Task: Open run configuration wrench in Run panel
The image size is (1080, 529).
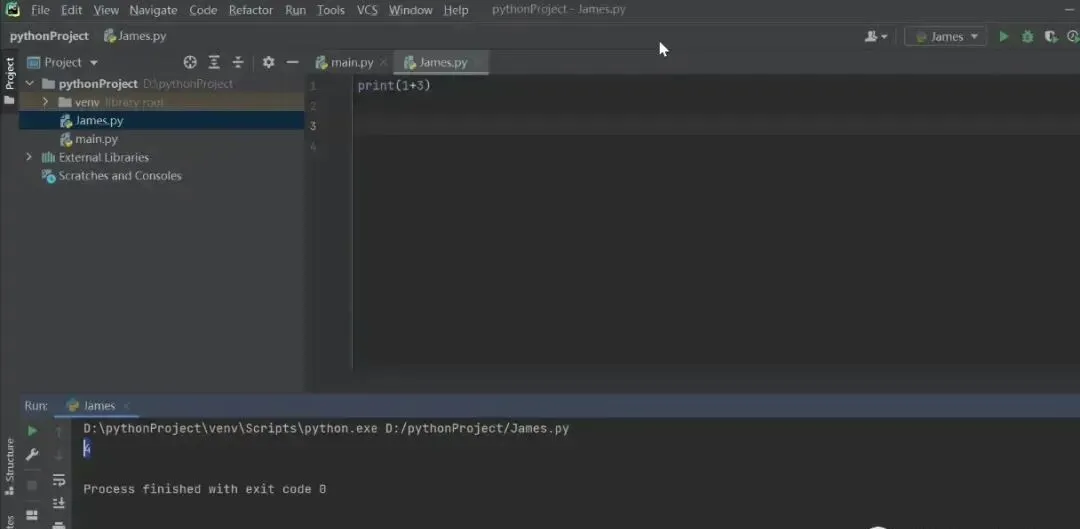Action: 32,455
